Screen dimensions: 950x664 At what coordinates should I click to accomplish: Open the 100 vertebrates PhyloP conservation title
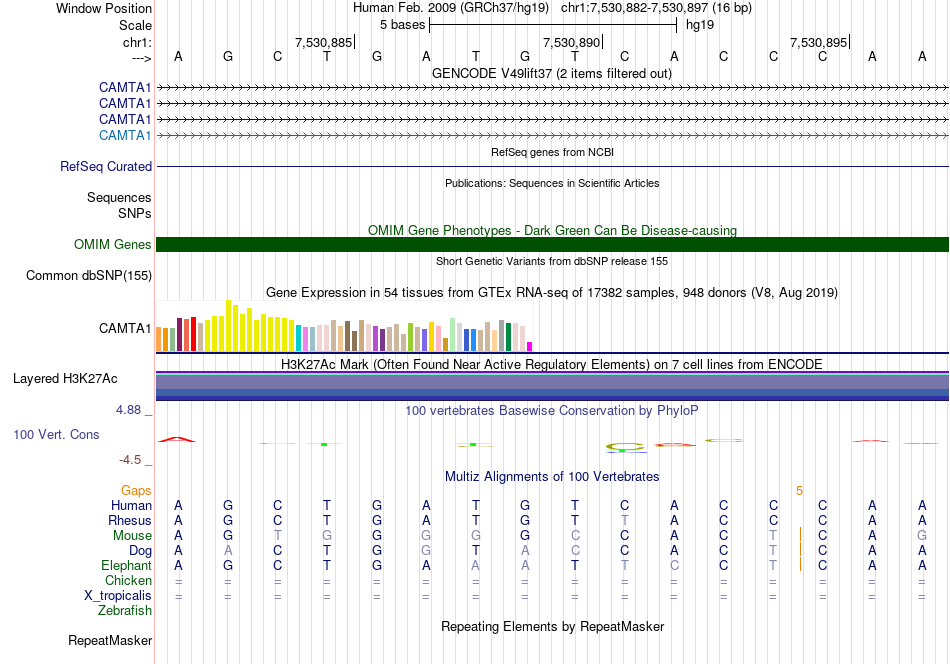551,410
